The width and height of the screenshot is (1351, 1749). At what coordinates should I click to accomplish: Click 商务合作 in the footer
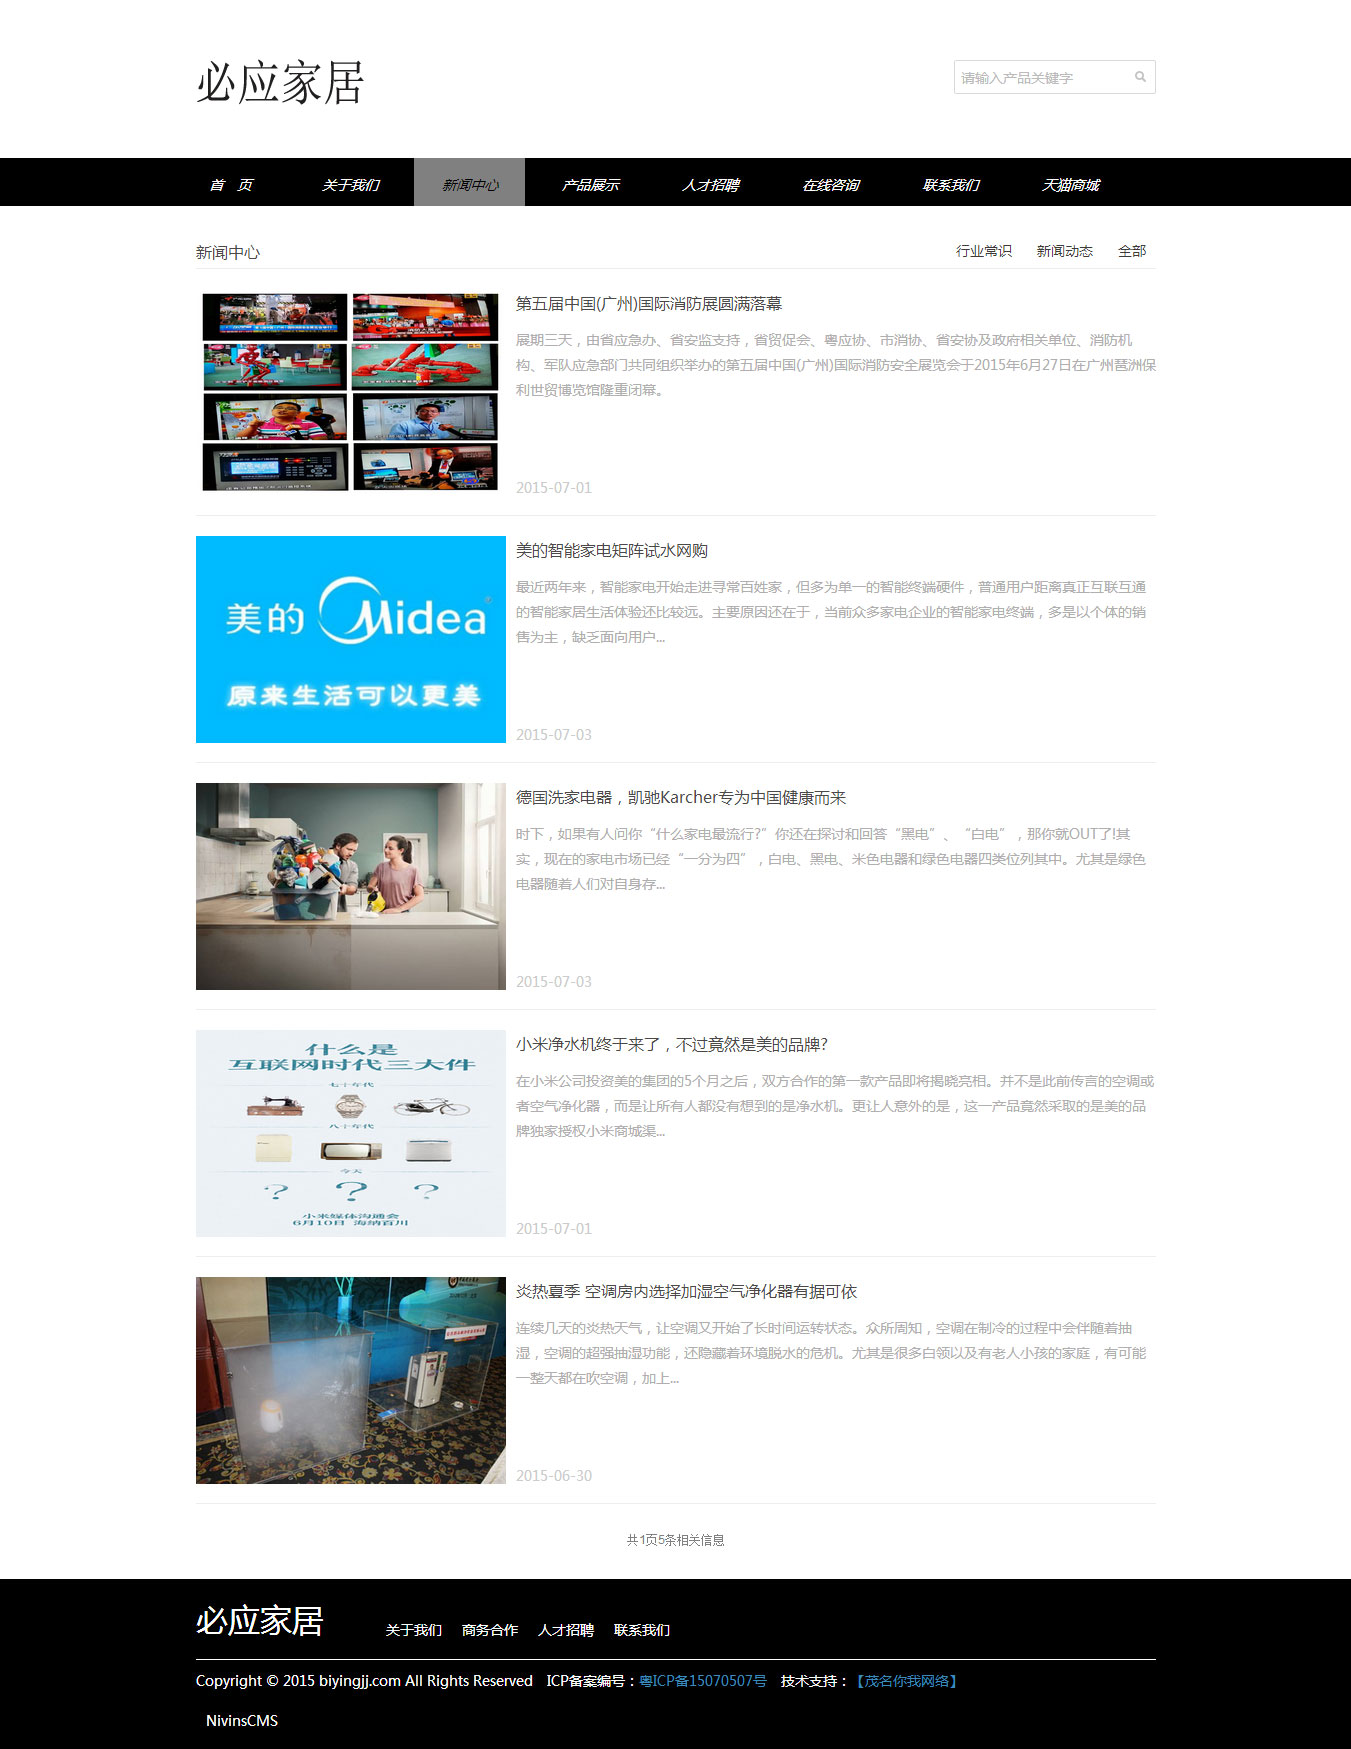489,1630
